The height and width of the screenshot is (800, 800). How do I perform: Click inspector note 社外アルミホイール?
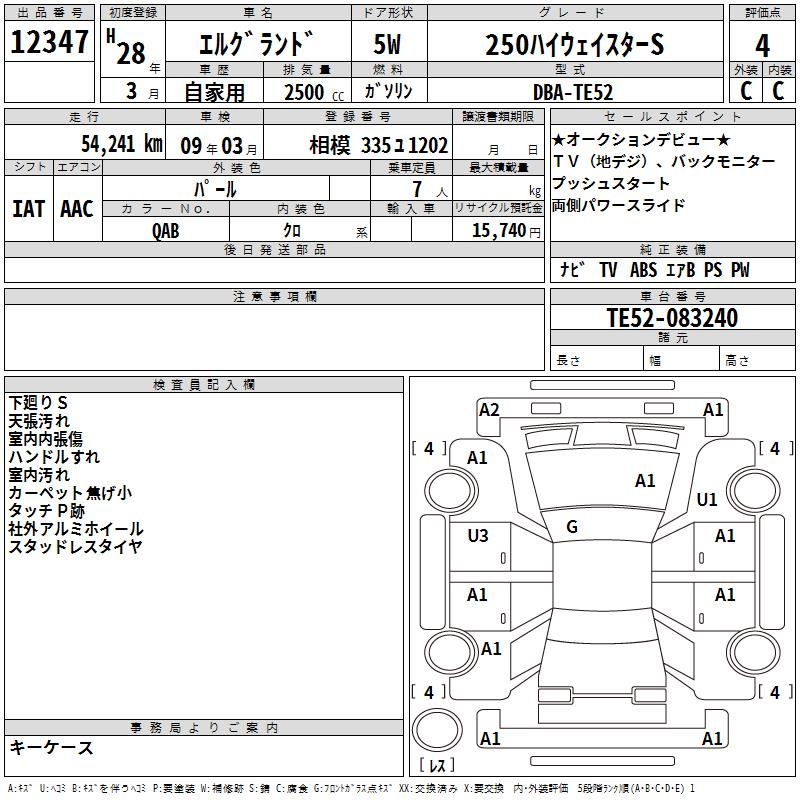76,529
